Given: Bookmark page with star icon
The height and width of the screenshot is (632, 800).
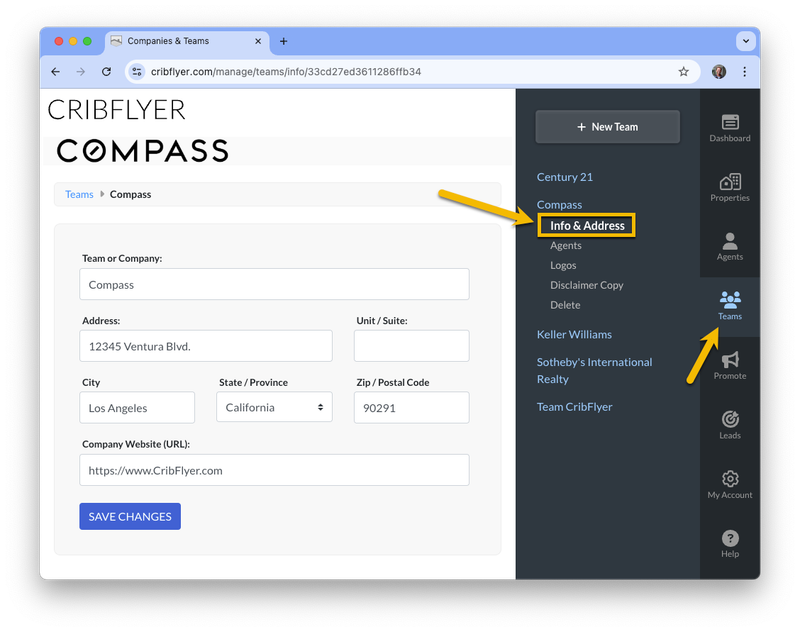Looking at the screenshot, I should 684,72.
